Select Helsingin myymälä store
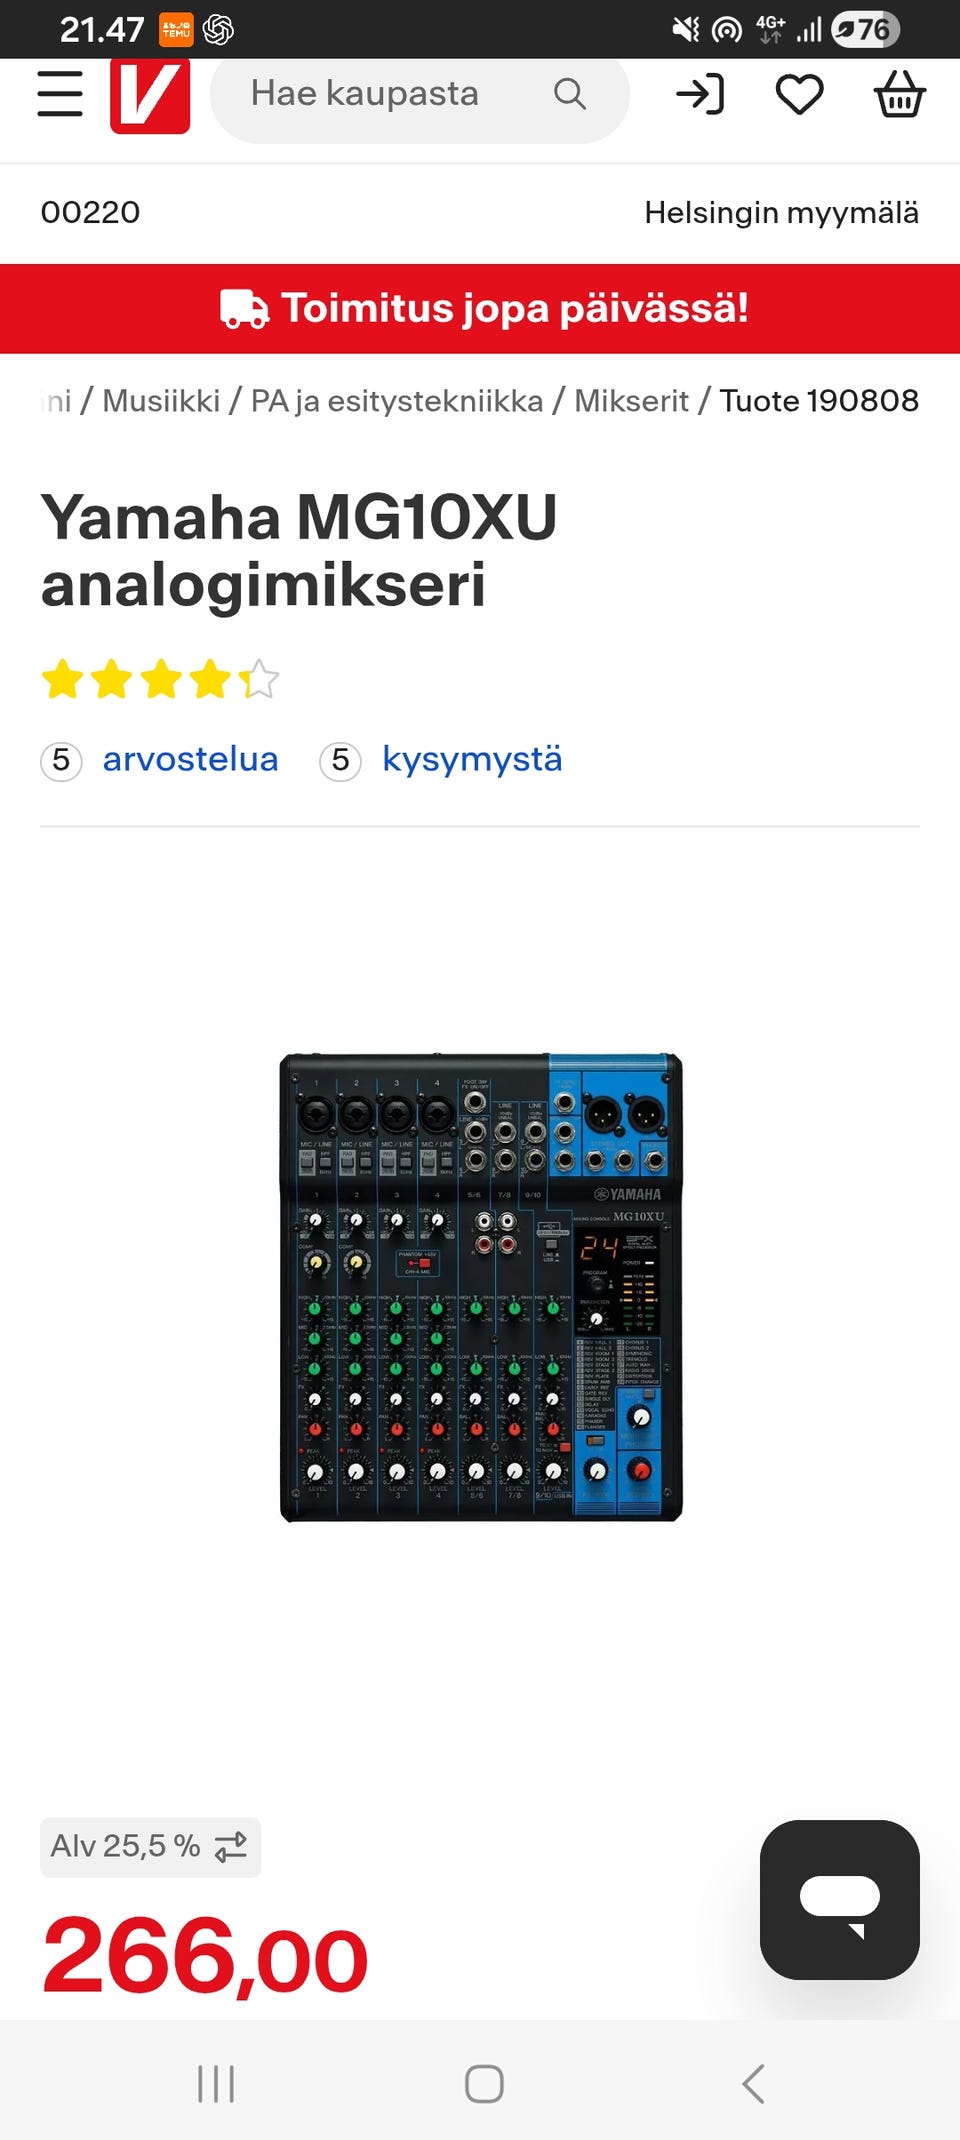 (x=781, y=212)
